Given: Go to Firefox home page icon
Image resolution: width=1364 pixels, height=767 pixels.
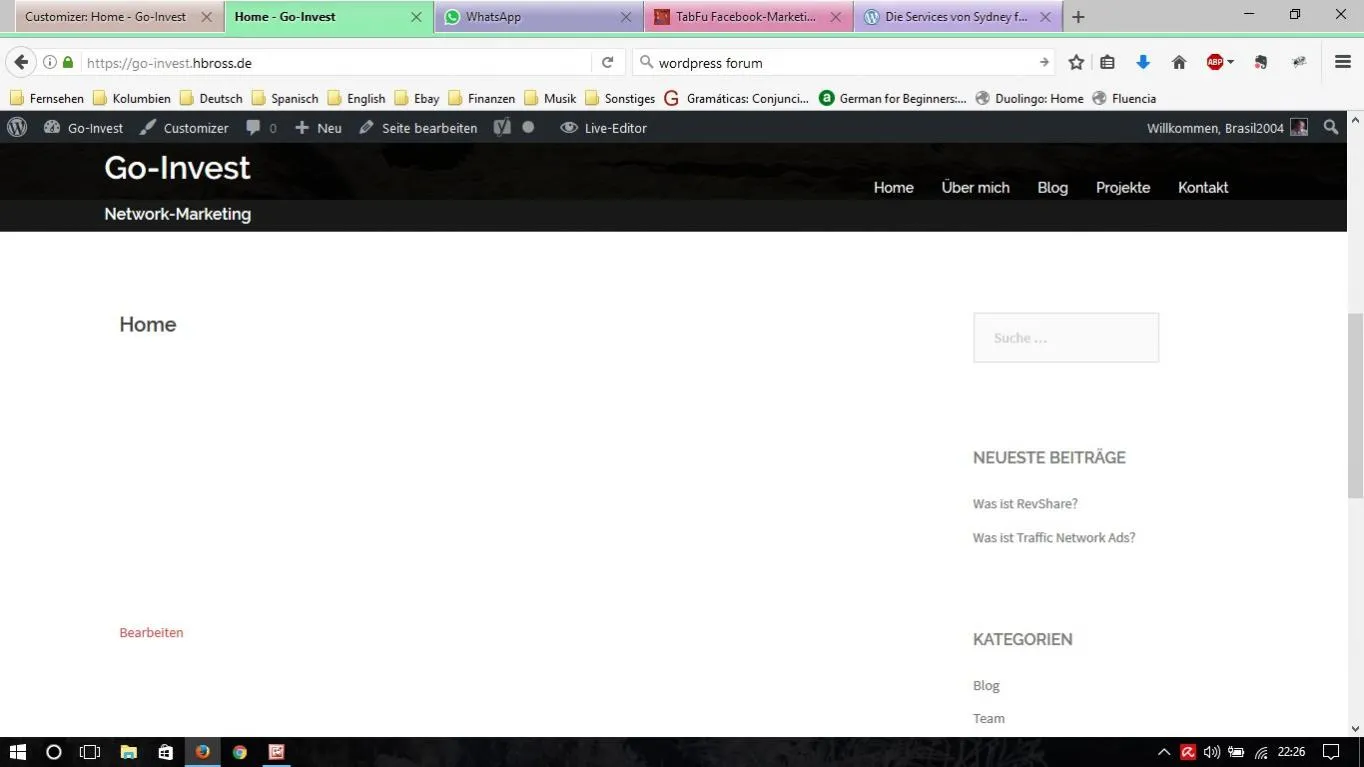Looking at the screenshot, I should click(1179, 62).
